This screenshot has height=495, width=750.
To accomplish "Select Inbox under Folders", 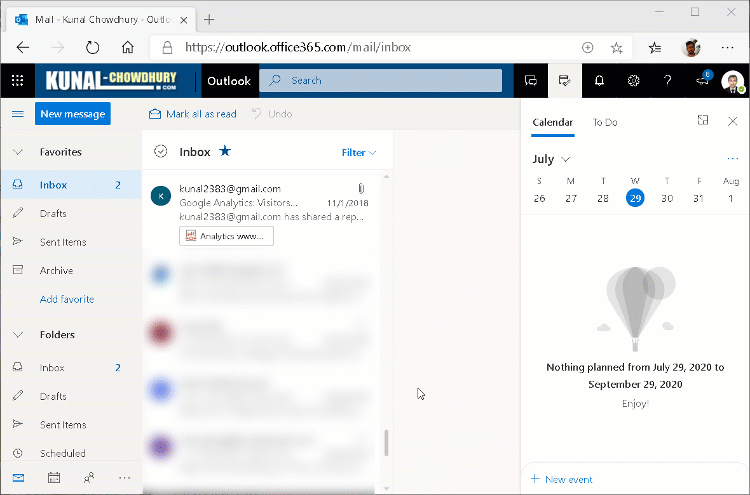I will 71,368.
